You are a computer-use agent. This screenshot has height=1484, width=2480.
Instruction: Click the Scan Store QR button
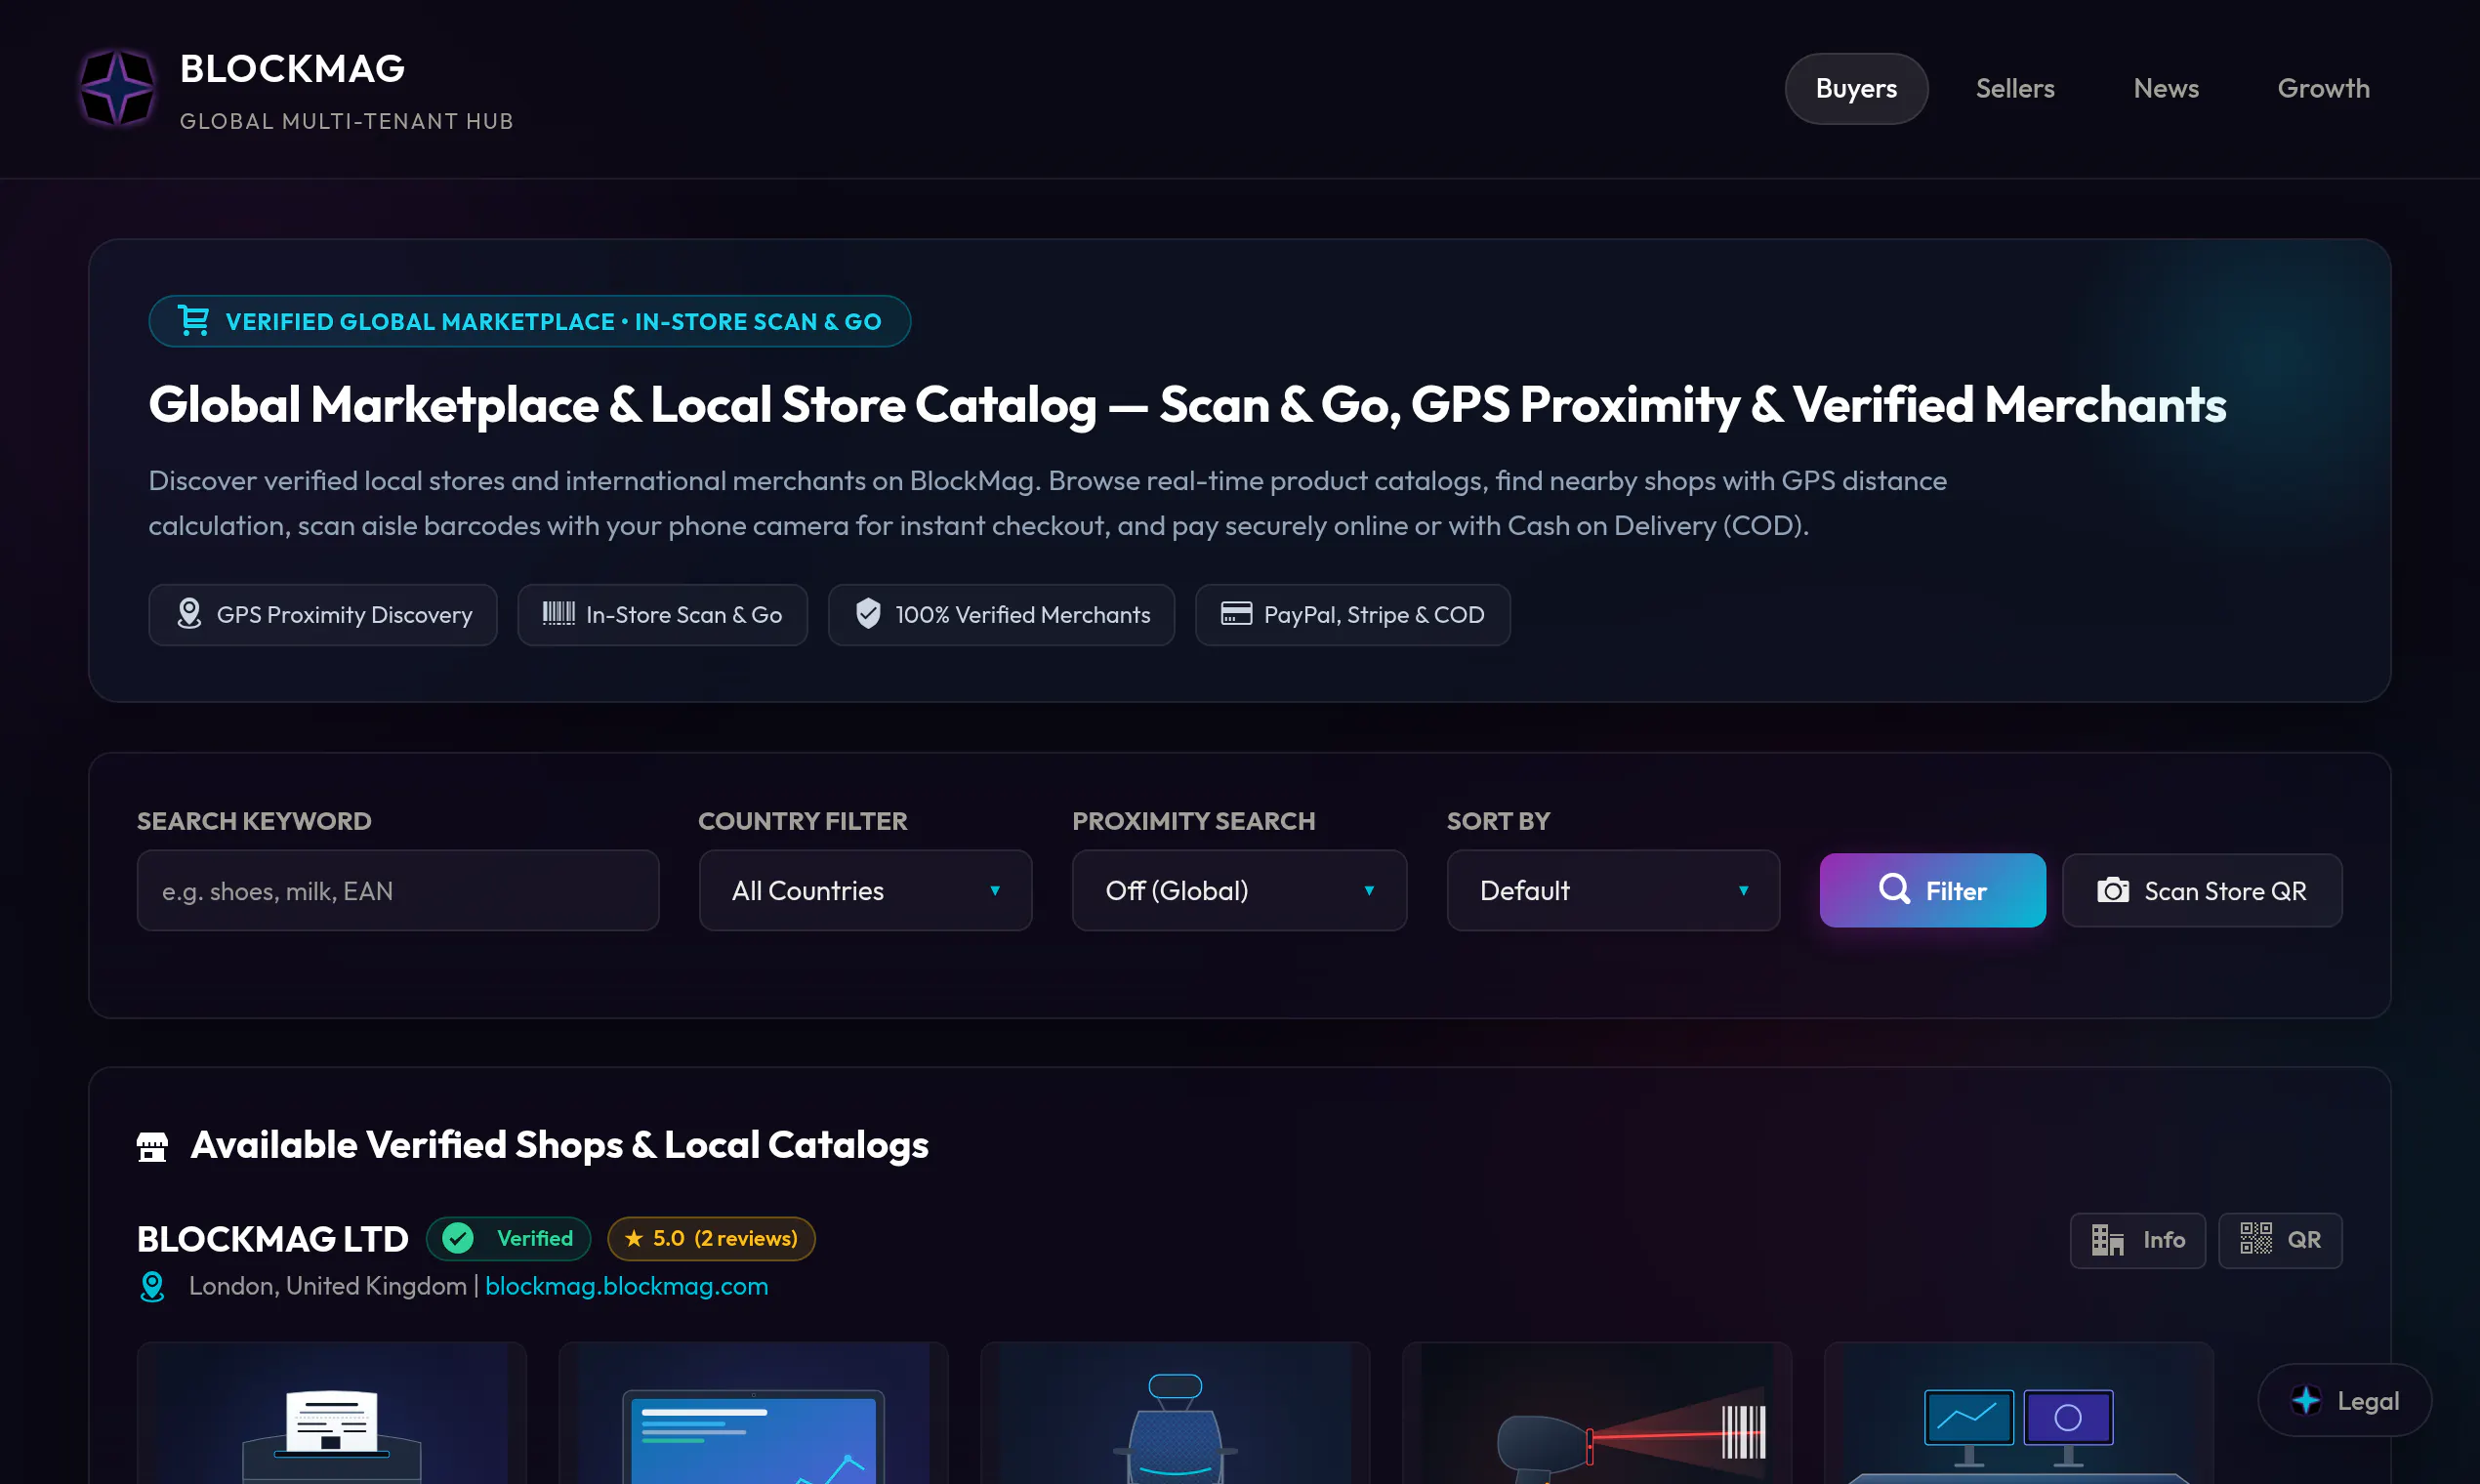tap(2202, 891)
